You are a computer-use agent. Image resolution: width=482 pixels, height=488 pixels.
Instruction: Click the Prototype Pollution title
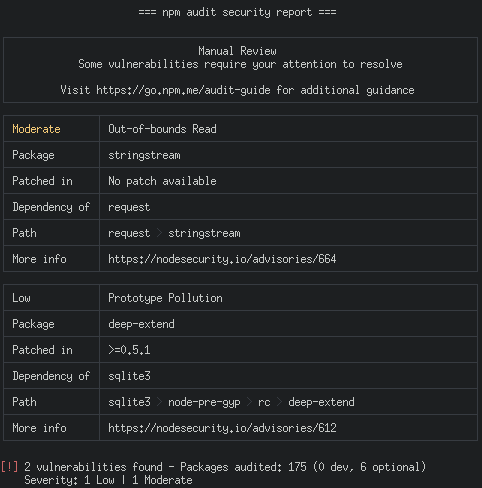point(165,298)
